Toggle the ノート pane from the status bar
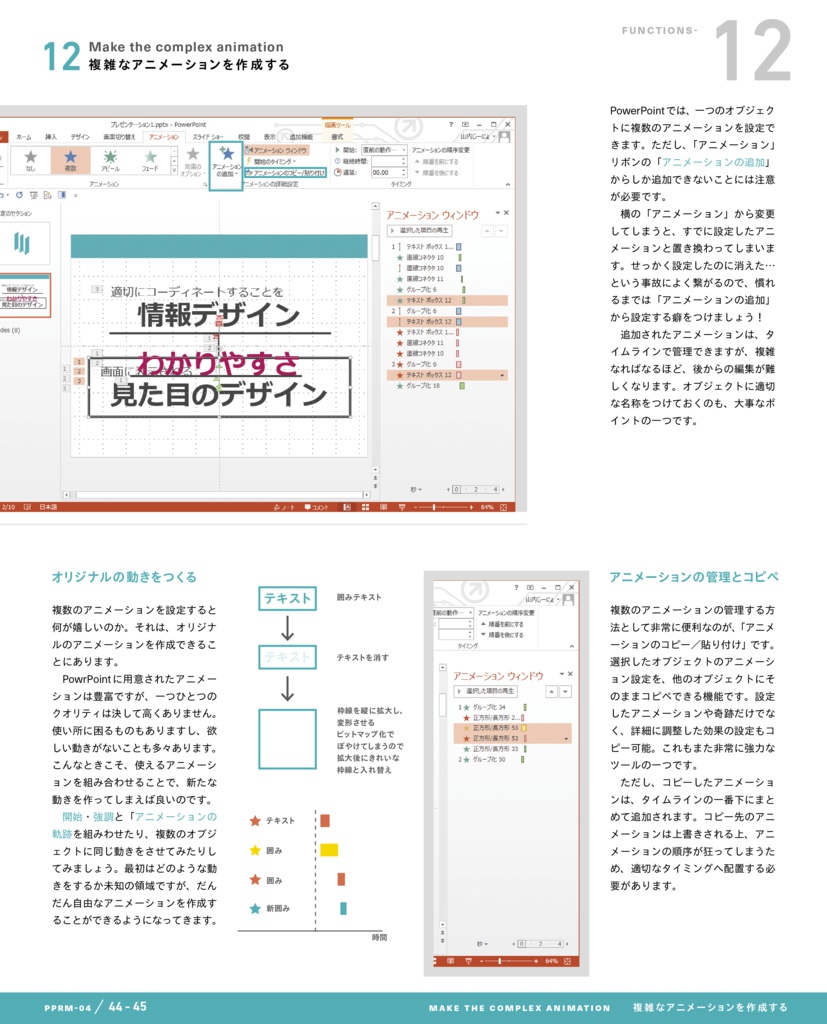 pos(286,505)
